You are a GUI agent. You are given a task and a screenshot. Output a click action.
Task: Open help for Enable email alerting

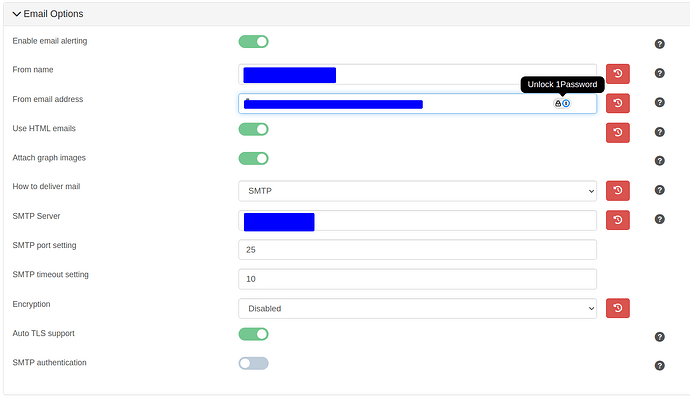pos(659,44)
